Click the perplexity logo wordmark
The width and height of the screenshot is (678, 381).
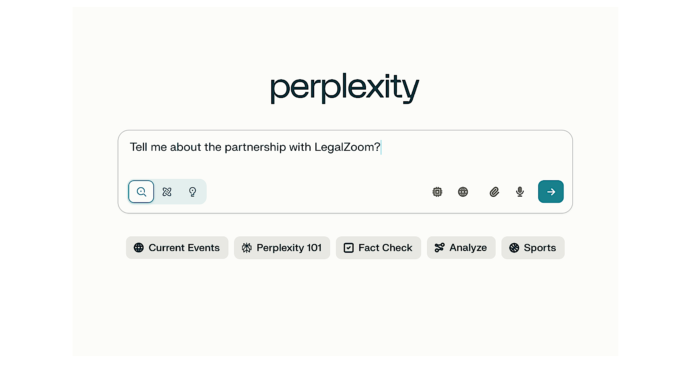pyautogui.click(x=345, y=88)
